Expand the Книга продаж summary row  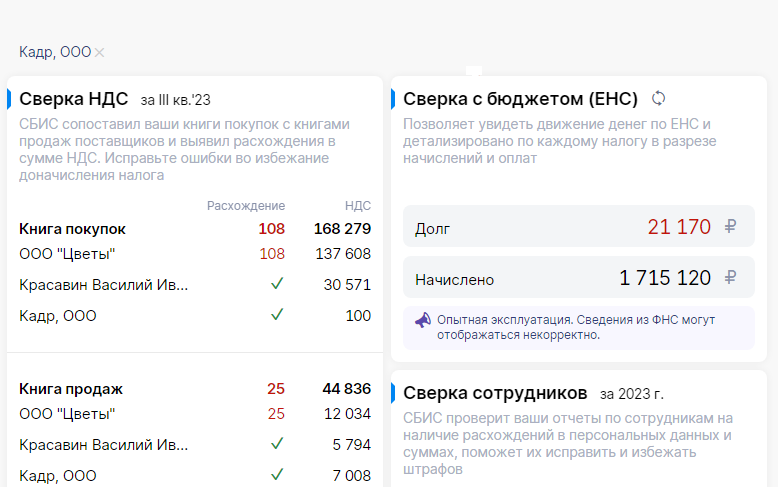pyautogui.click(x=71, y=389)
